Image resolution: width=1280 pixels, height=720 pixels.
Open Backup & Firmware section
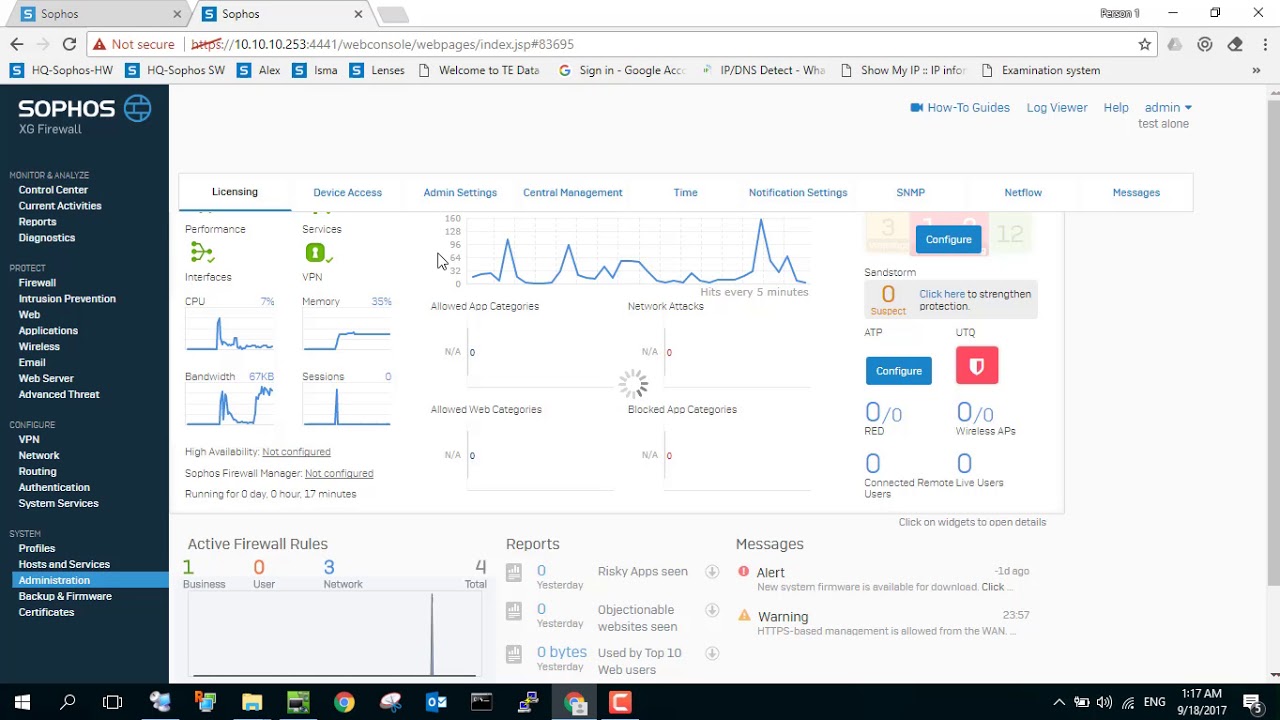tap(65, 597)
